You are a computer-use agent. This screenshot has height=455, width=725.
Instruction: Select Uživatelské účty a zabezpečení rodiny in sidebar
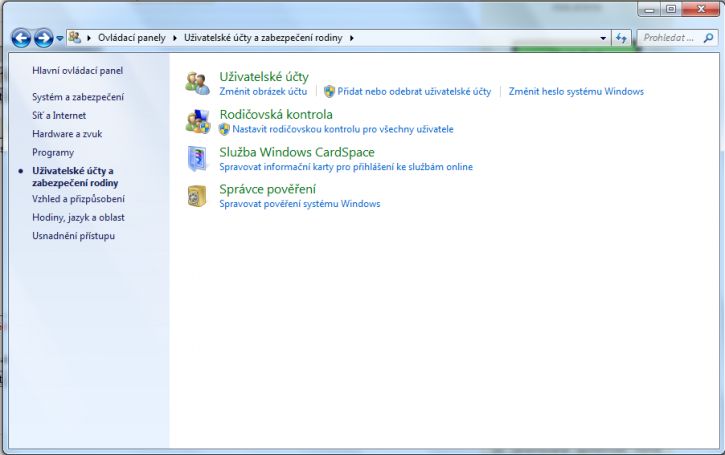[75, 177]
